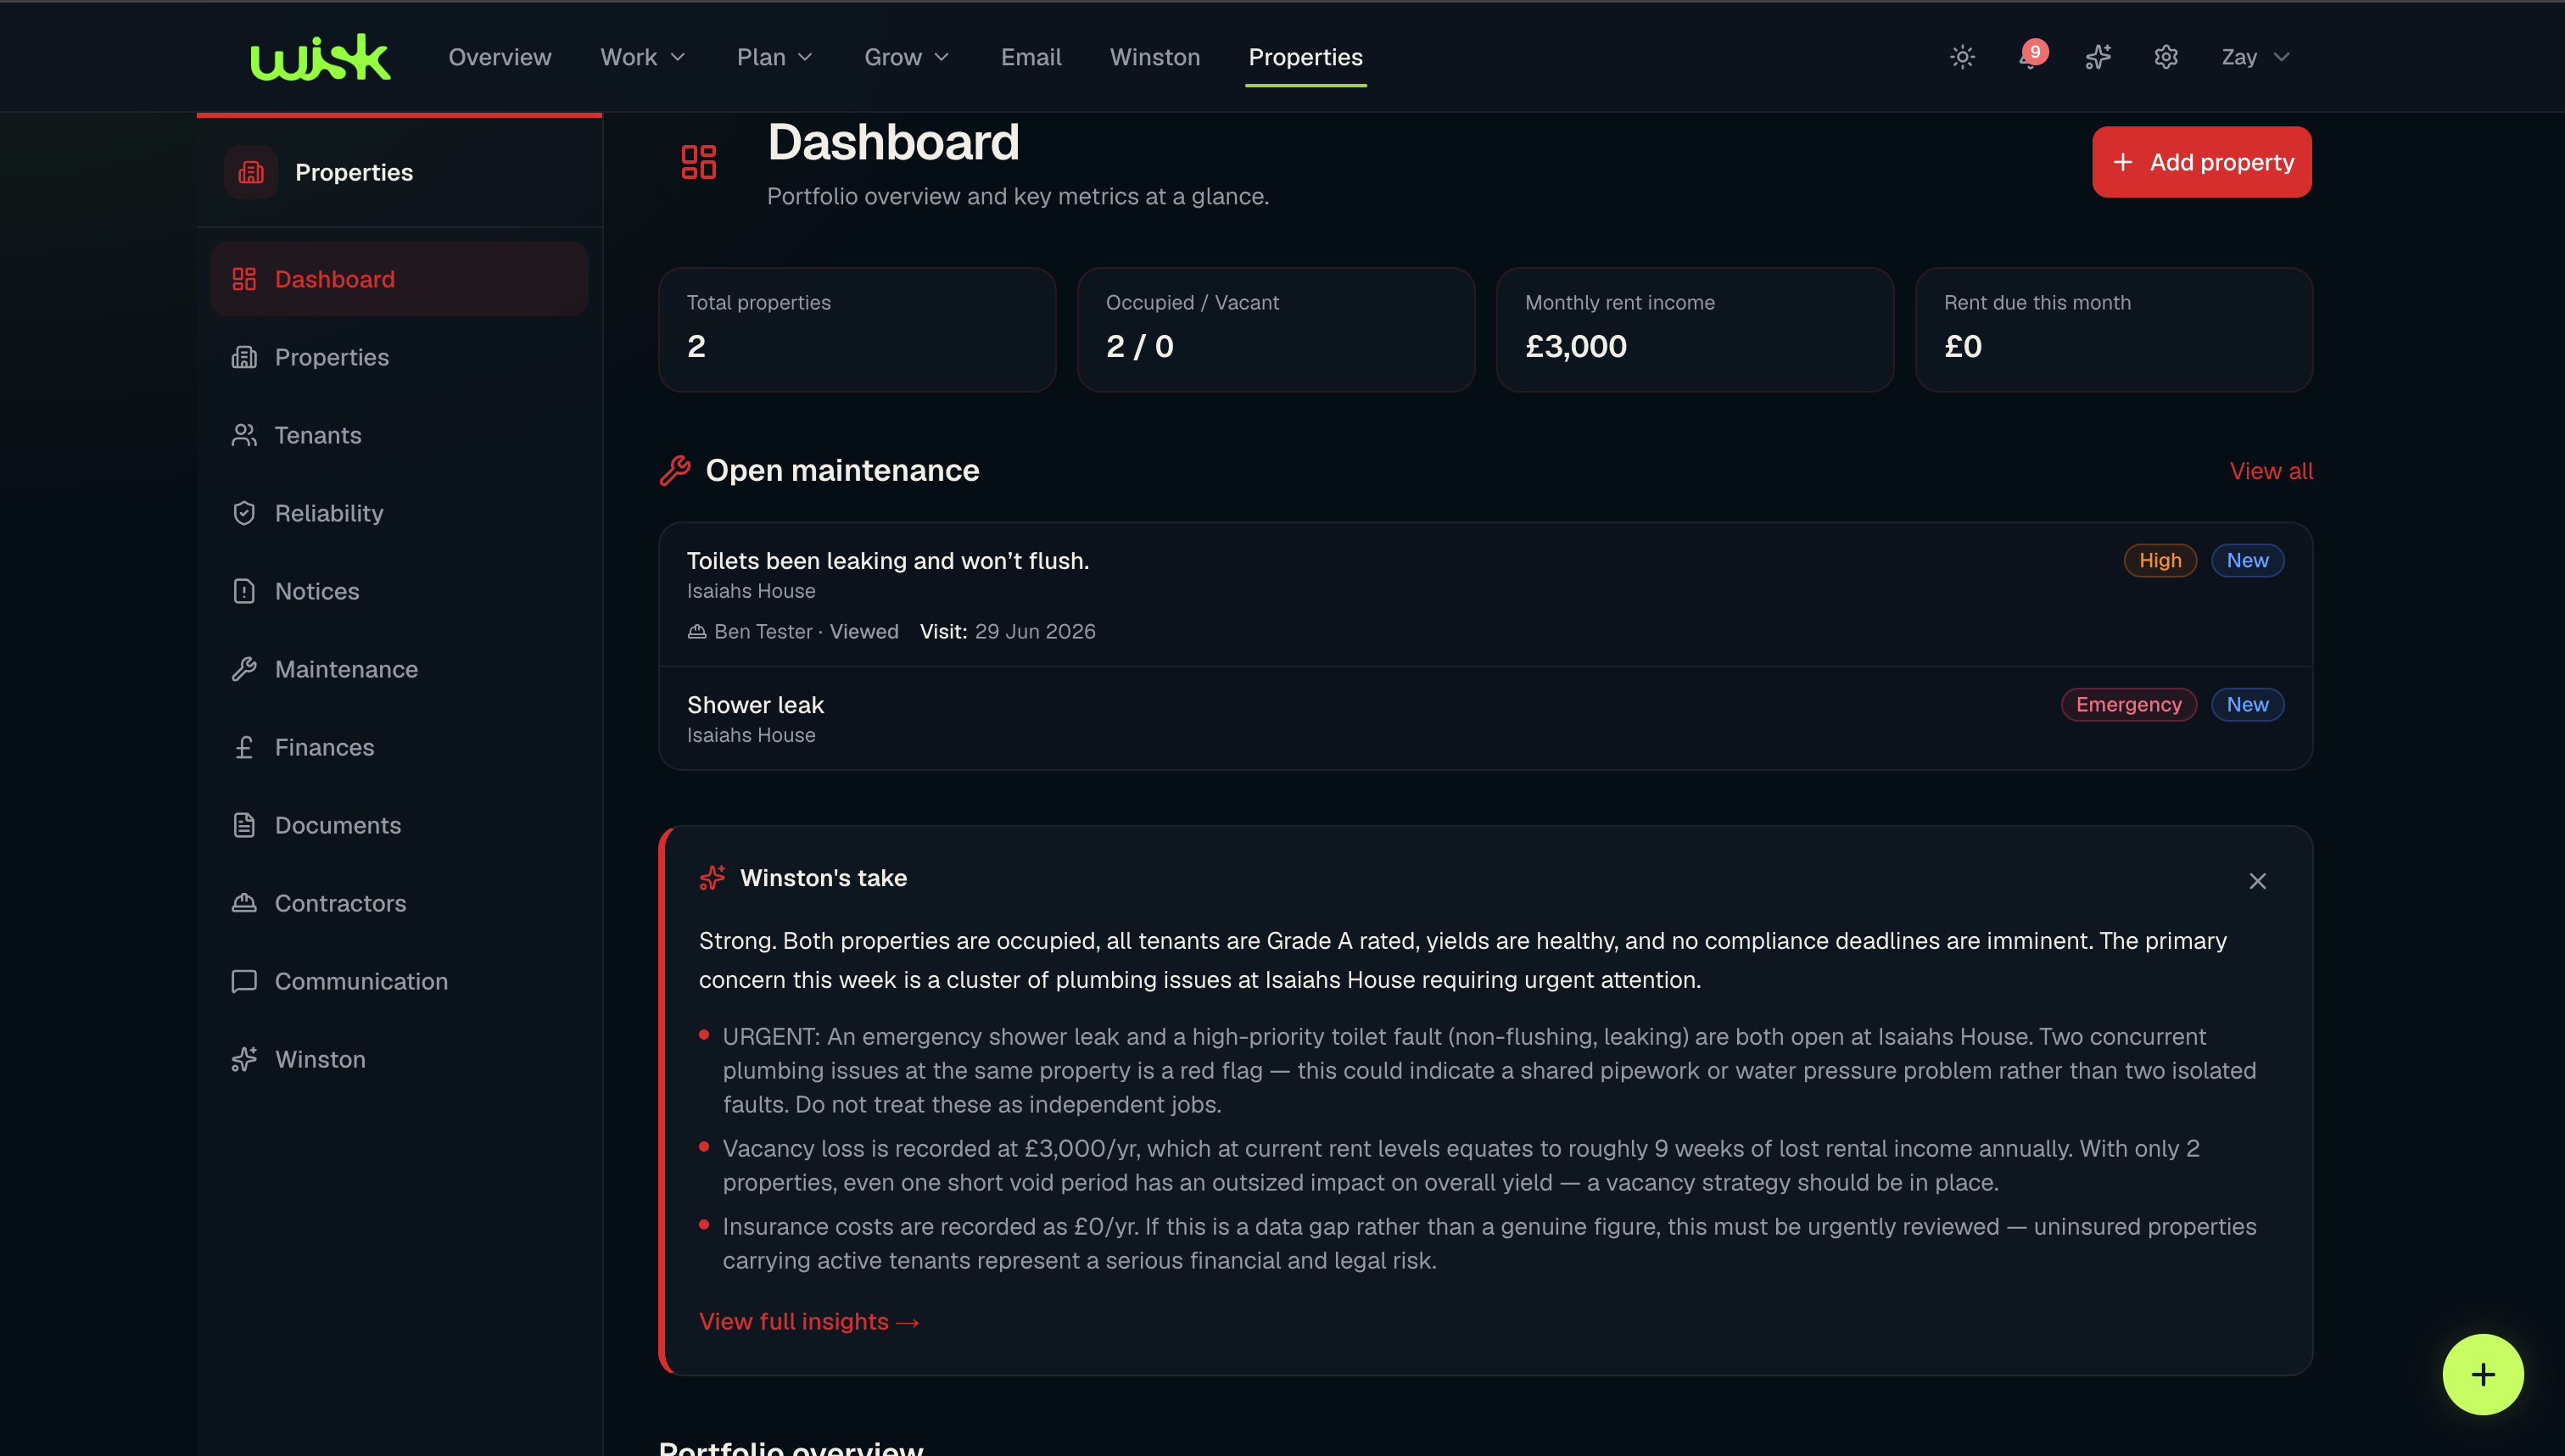
Task: Click View full insights link
Action: click(x=808, y=1322)
